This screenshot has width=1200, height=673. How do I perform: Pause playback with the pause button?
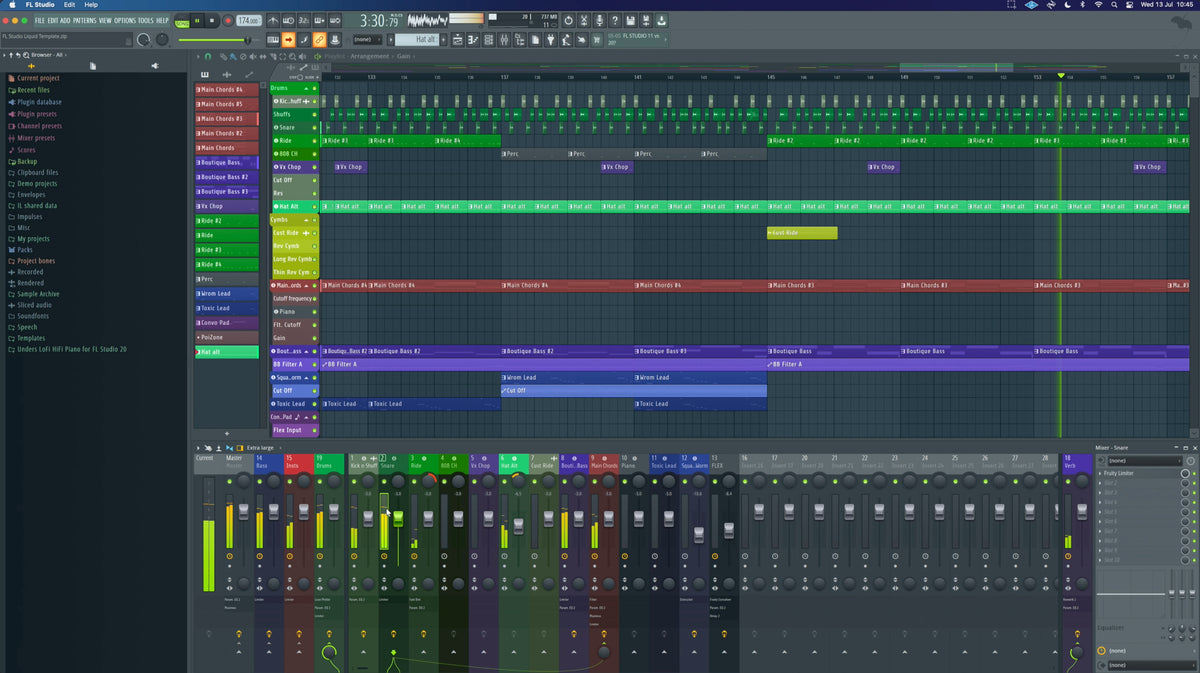tap(197, 20)
